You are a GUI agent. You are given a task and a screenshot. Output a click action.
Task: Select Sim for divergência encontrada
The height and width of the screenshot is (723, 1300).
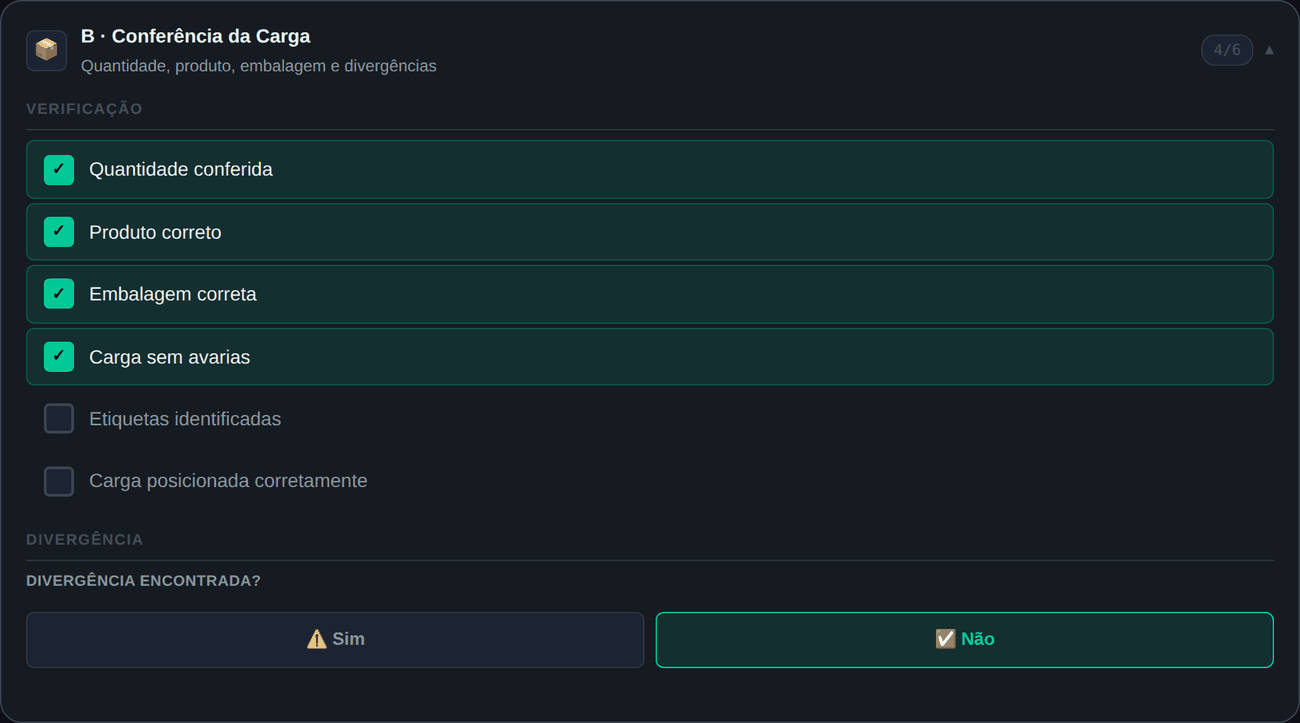335,640
